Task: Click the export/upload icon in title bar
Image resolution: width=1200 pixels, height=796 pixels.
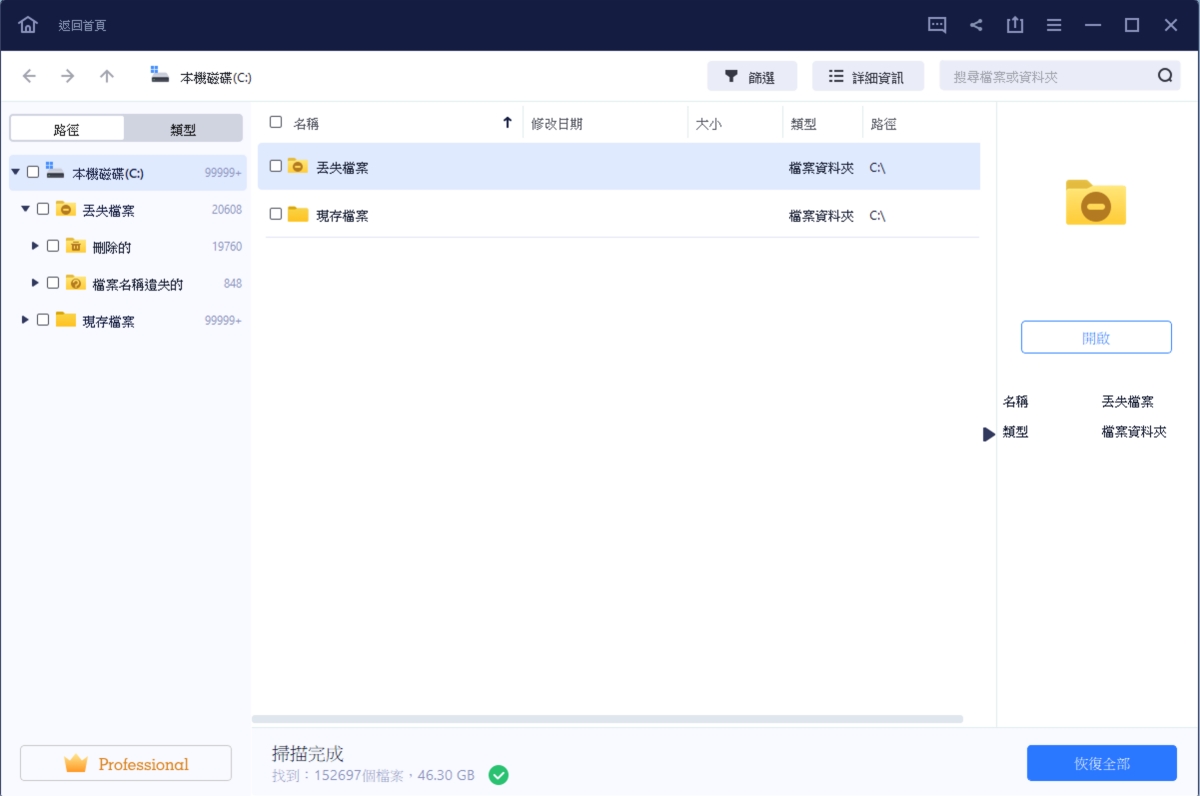Action: click(x=1015, y=25)
